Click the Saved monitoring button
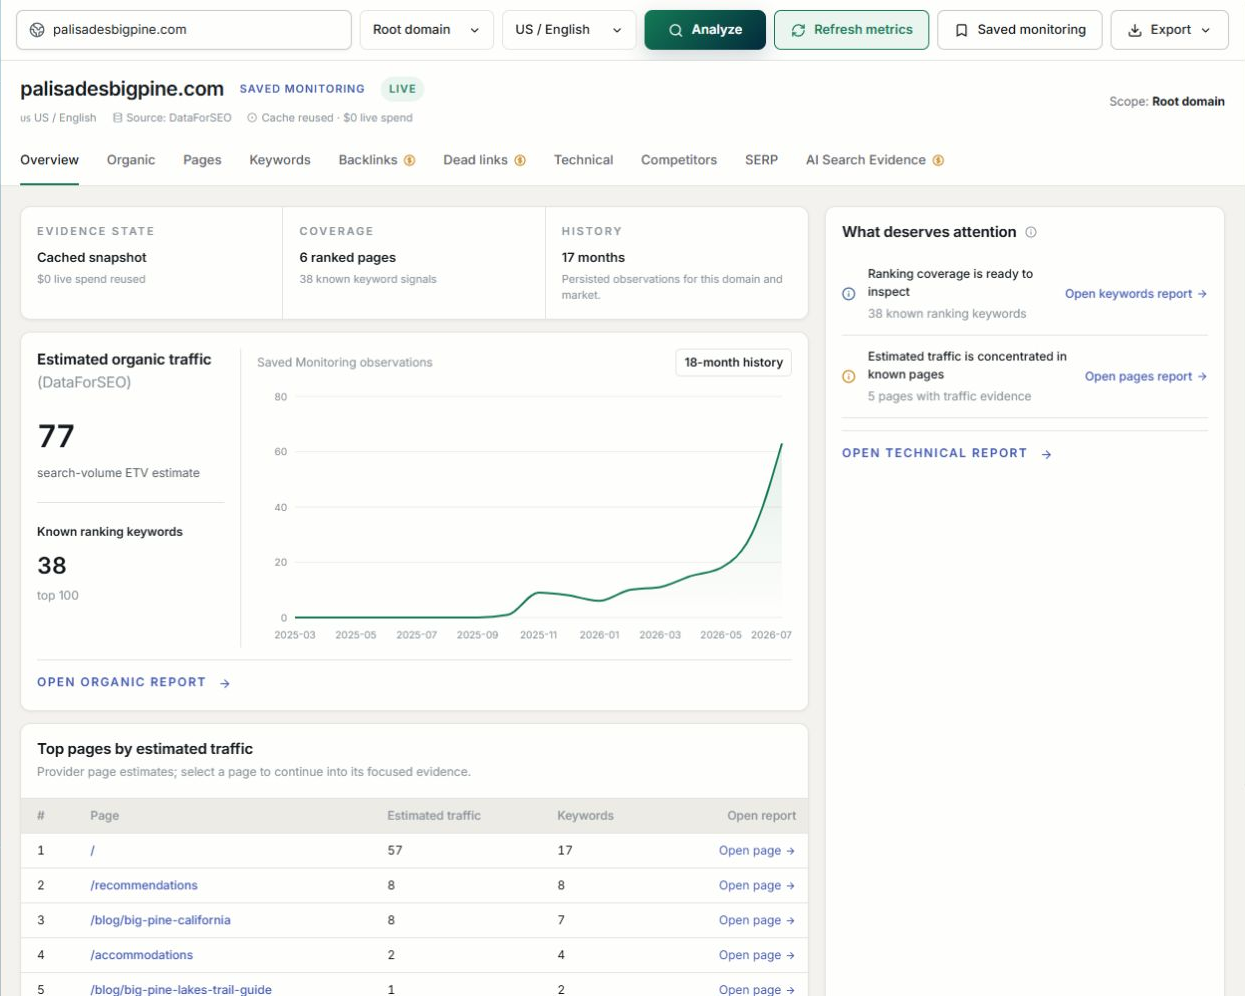 point(1019,30)
